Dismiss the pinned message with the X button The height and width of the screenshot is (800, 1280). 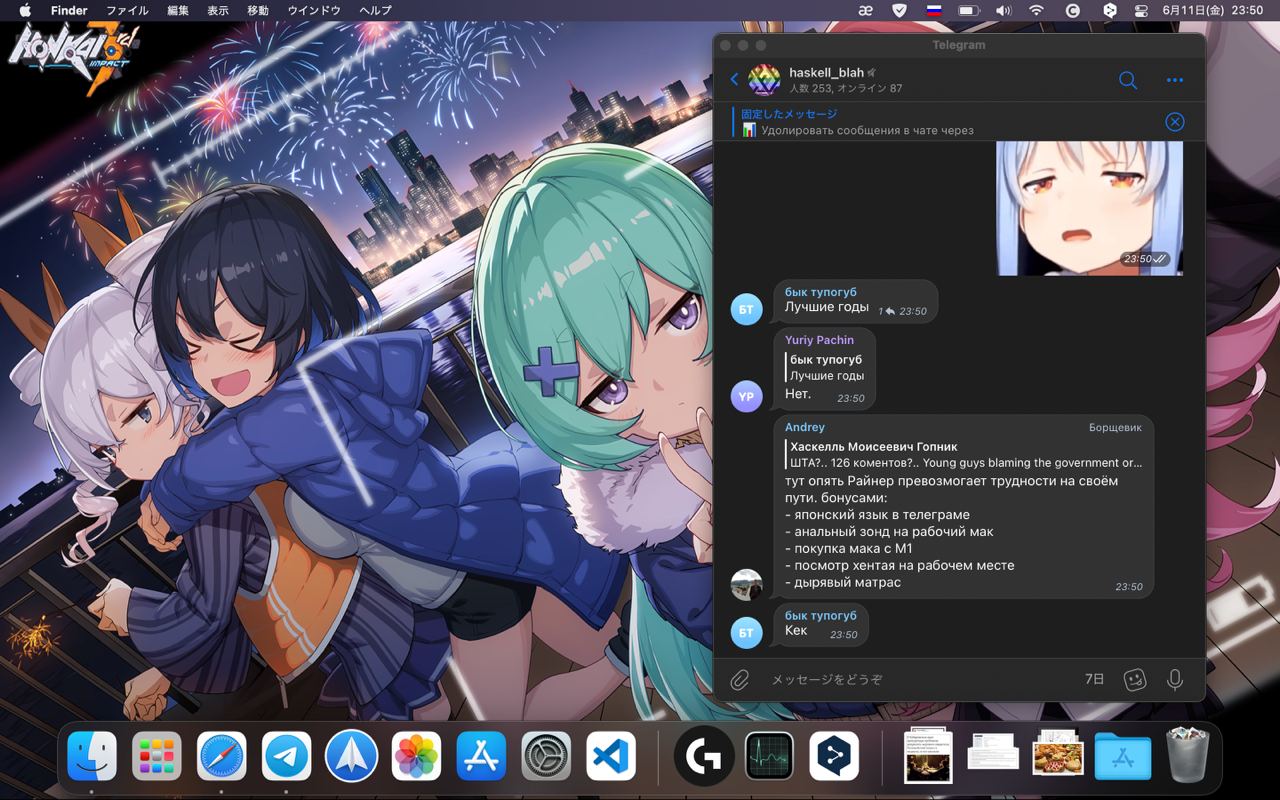coord(1175,122)
